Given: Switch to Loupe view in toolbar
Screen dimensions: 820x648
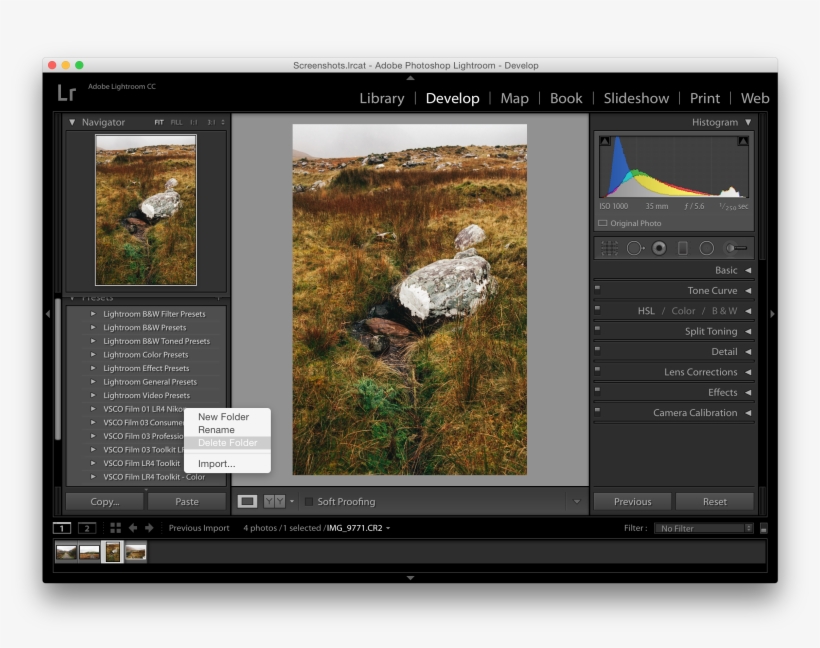Looking at the screenshot, I should point(247,501).
